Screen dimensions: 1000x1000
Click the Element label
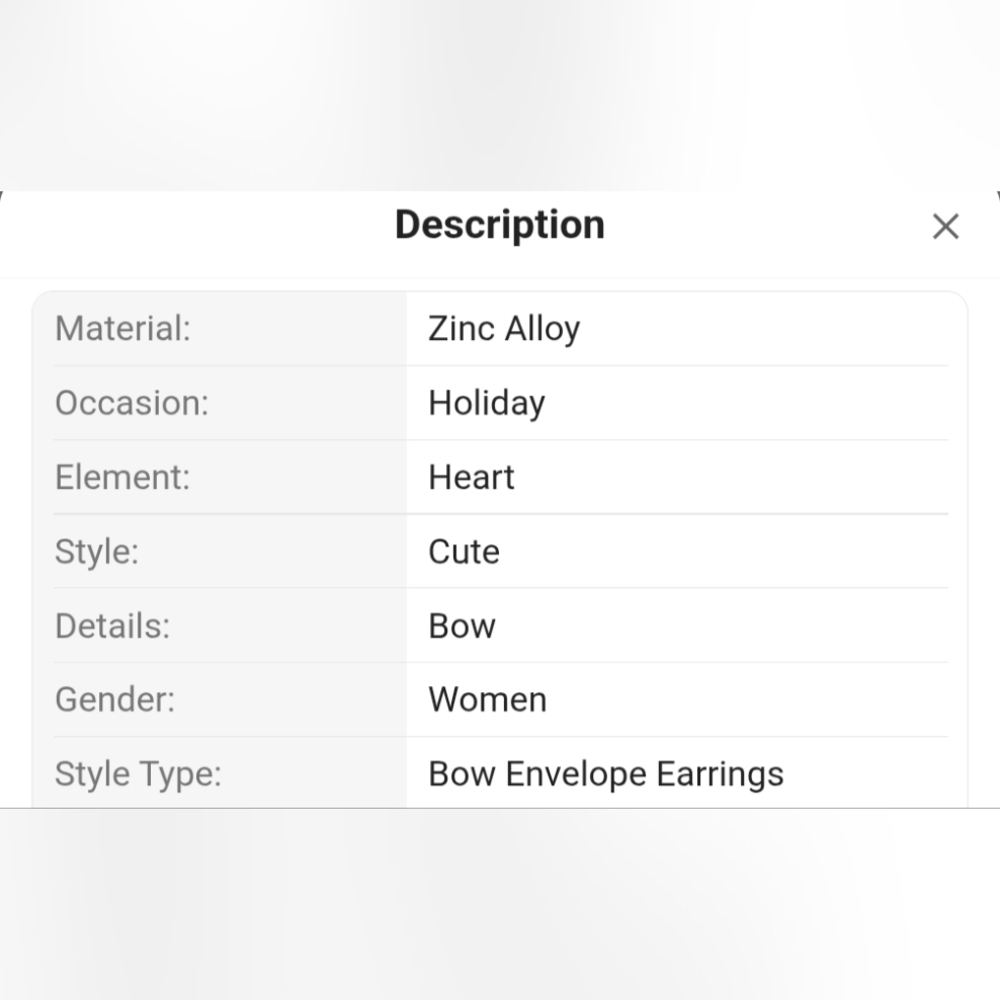click(122, 477)
